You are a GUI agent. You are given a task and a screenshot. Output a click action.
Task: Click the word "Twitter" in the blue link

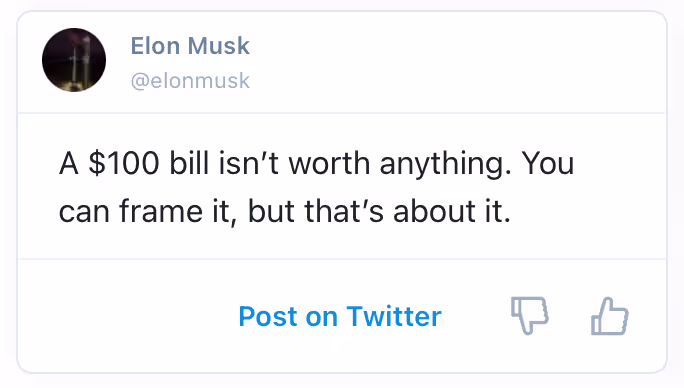pos(394,316)
